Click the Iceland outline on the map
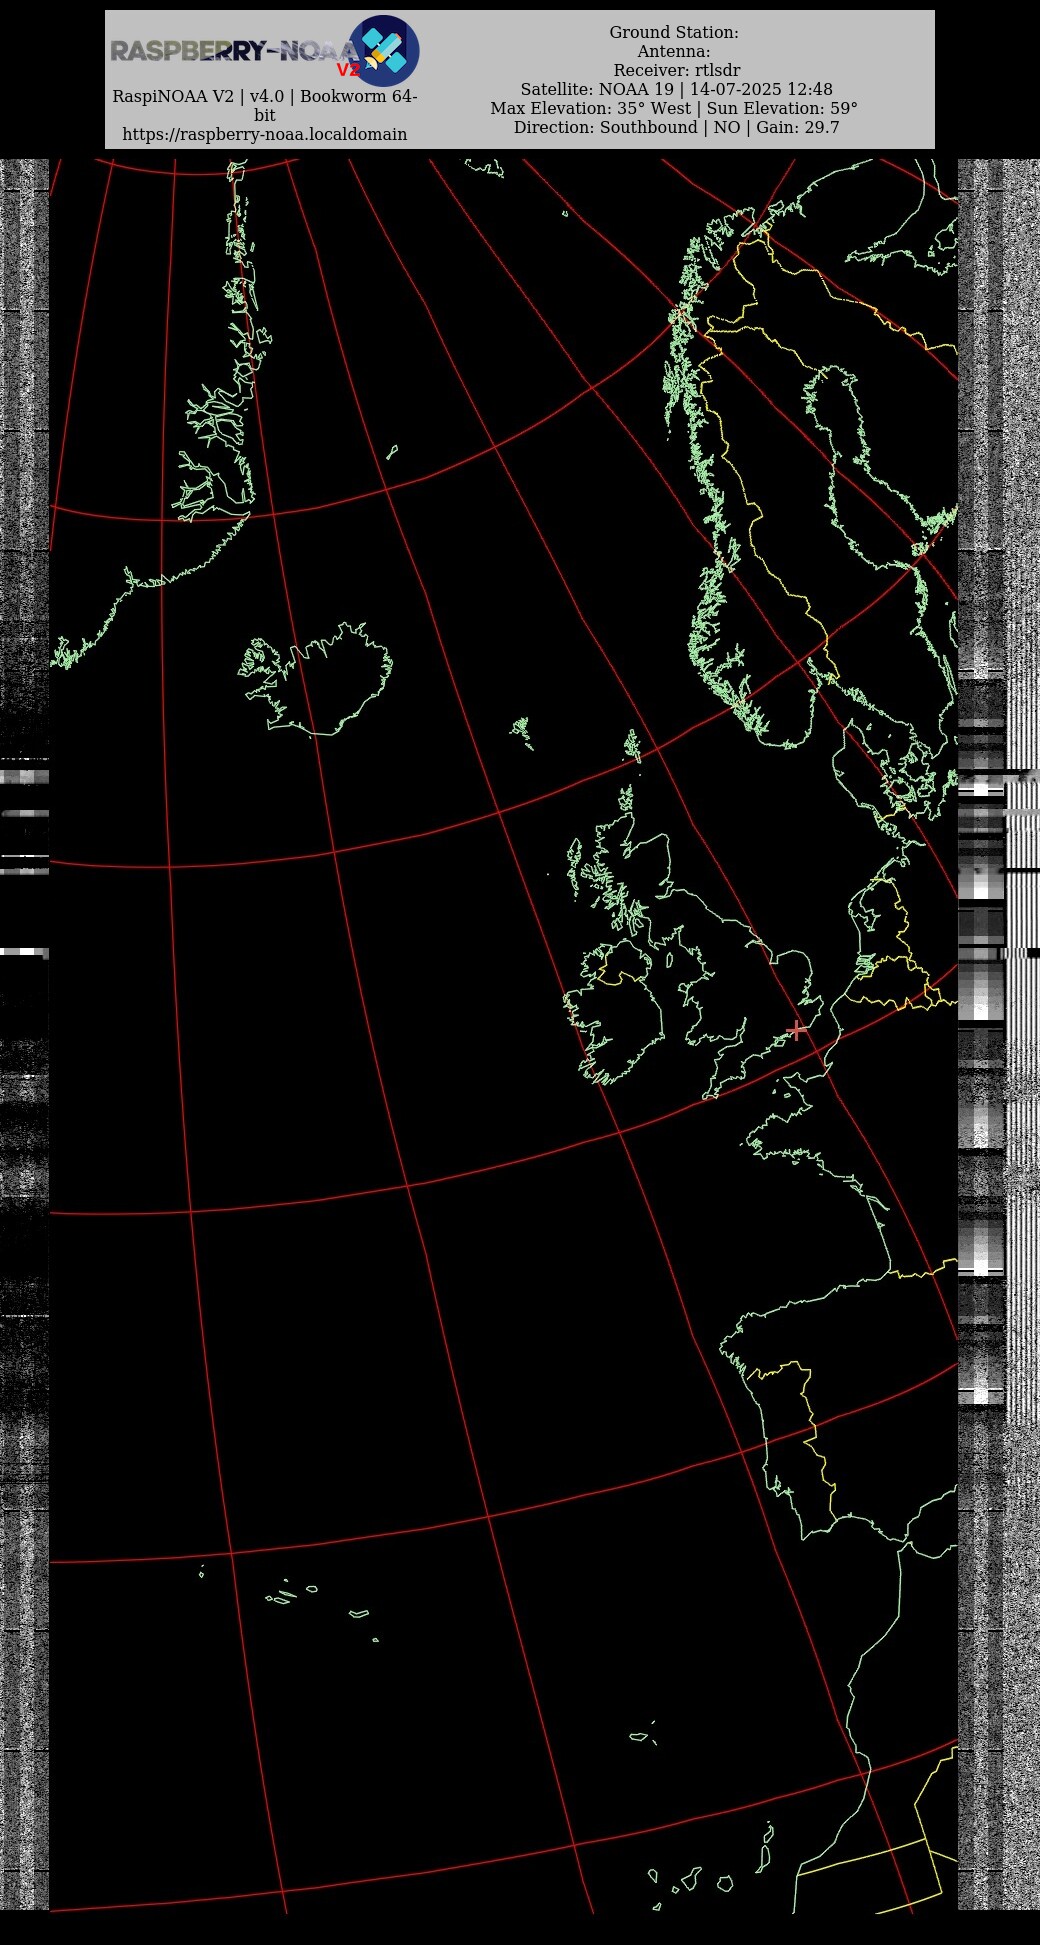 pyautogui.click(x=315, y=679)
